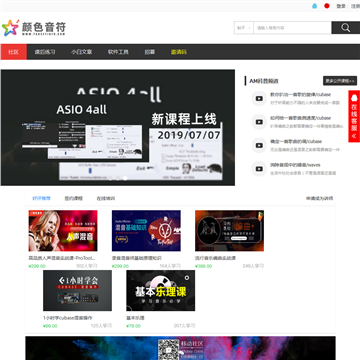Click the ¥399.00 course price

(203, 266)
